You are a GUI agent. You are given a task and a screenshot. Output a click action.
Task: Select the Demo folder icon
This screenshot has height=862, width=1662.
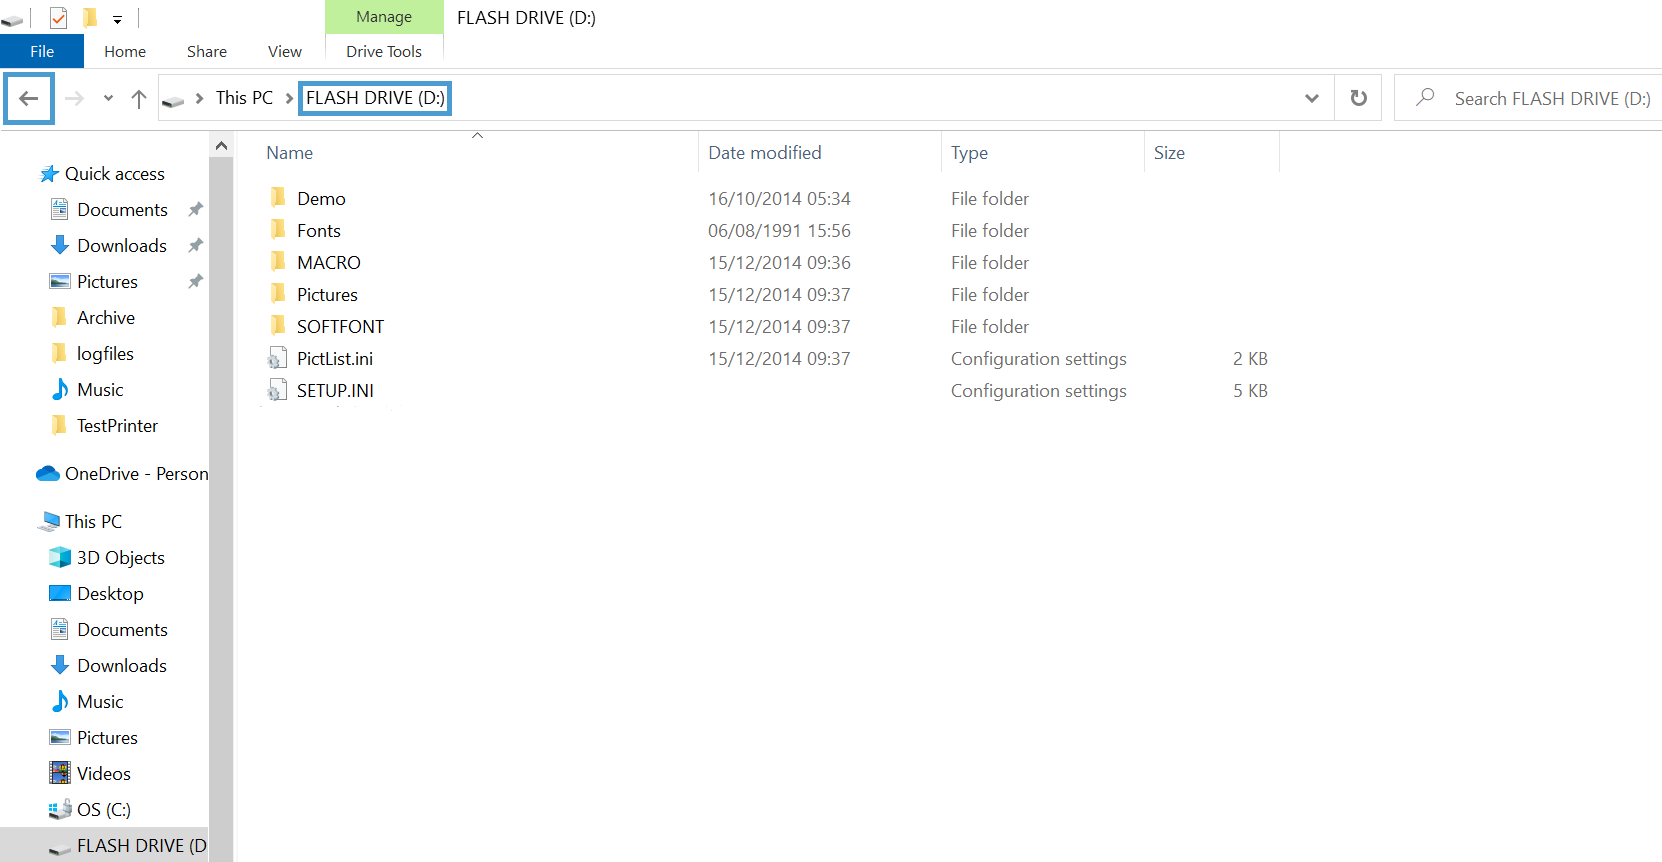click(278, 197)
